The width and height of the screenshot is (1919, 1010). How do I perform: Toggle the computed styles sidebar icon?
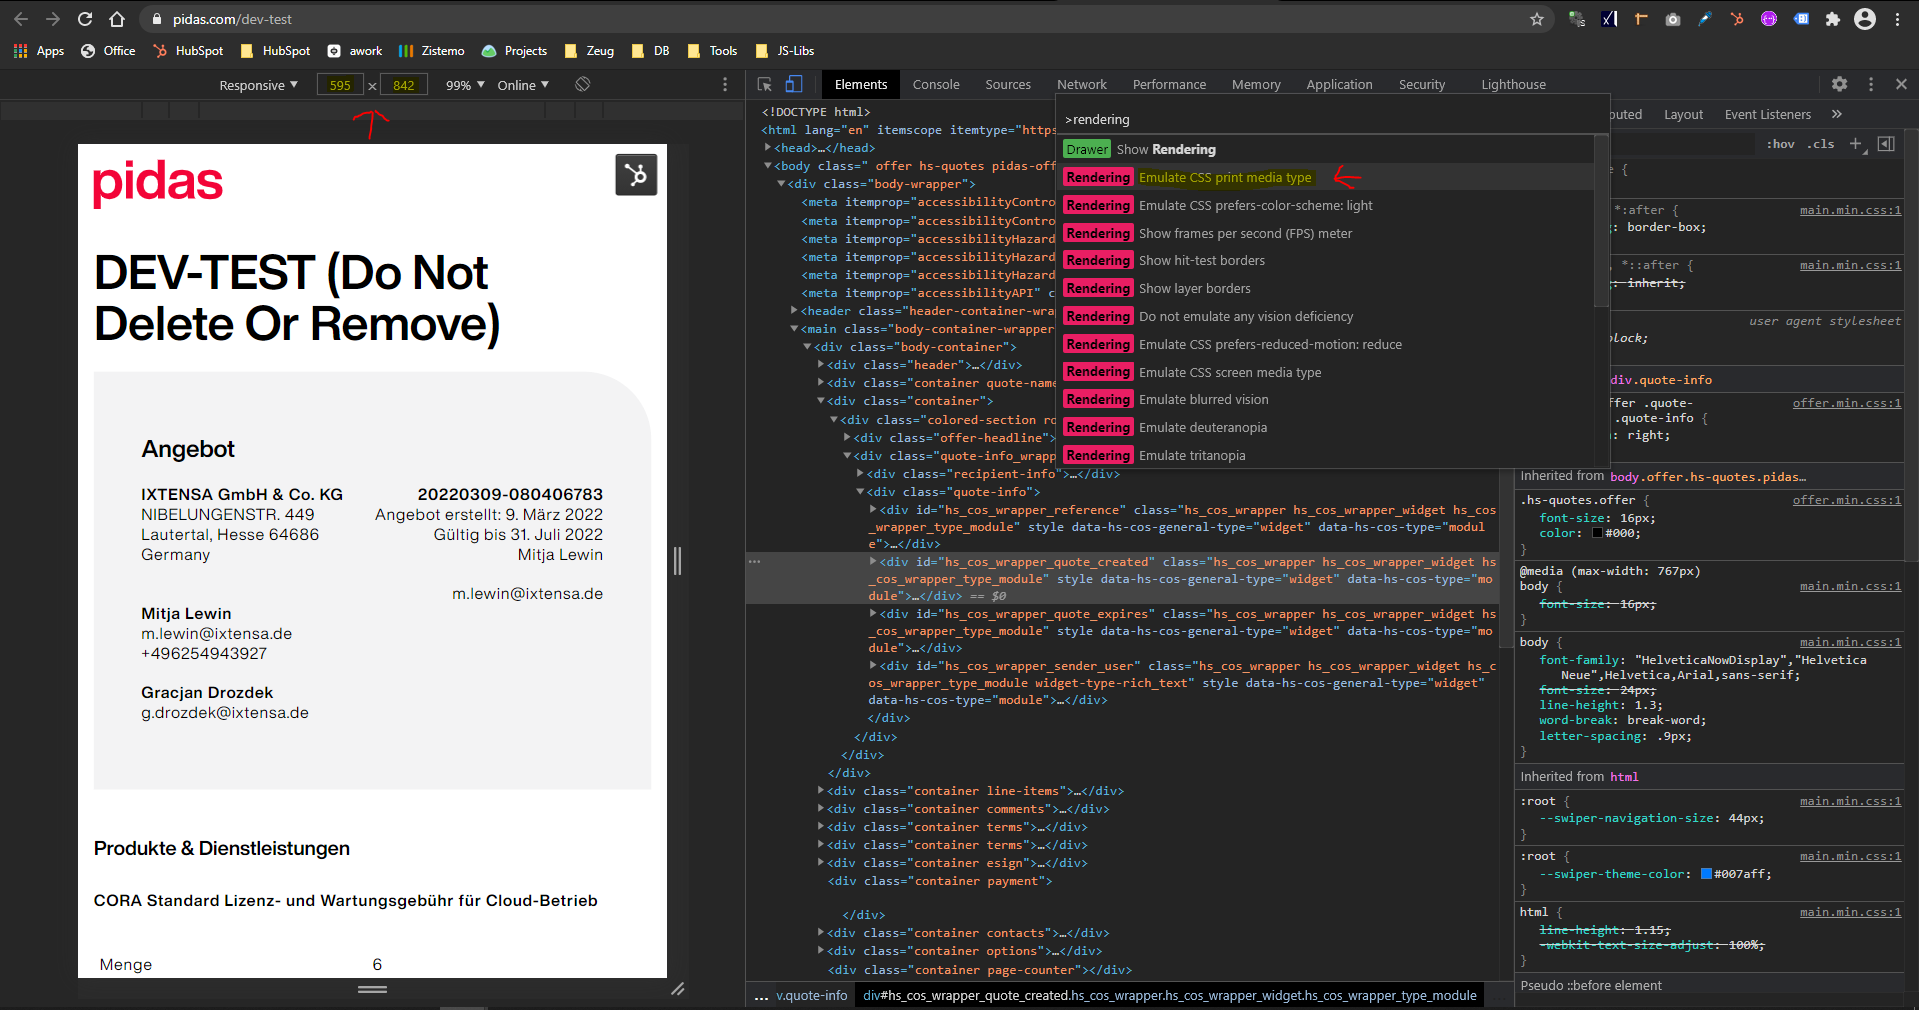click(x=1886, y=144)
